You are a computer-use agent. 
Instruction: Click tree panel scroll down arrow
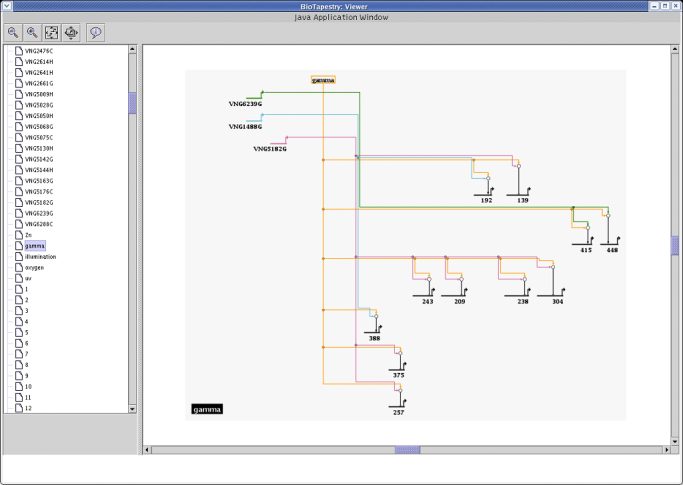[x=133, y=409]
